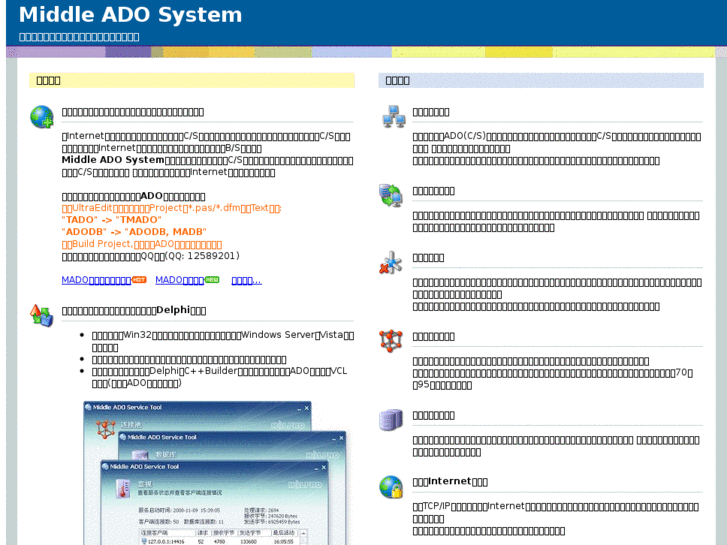Click the light blue section header bar

click(x=541, y=80)
